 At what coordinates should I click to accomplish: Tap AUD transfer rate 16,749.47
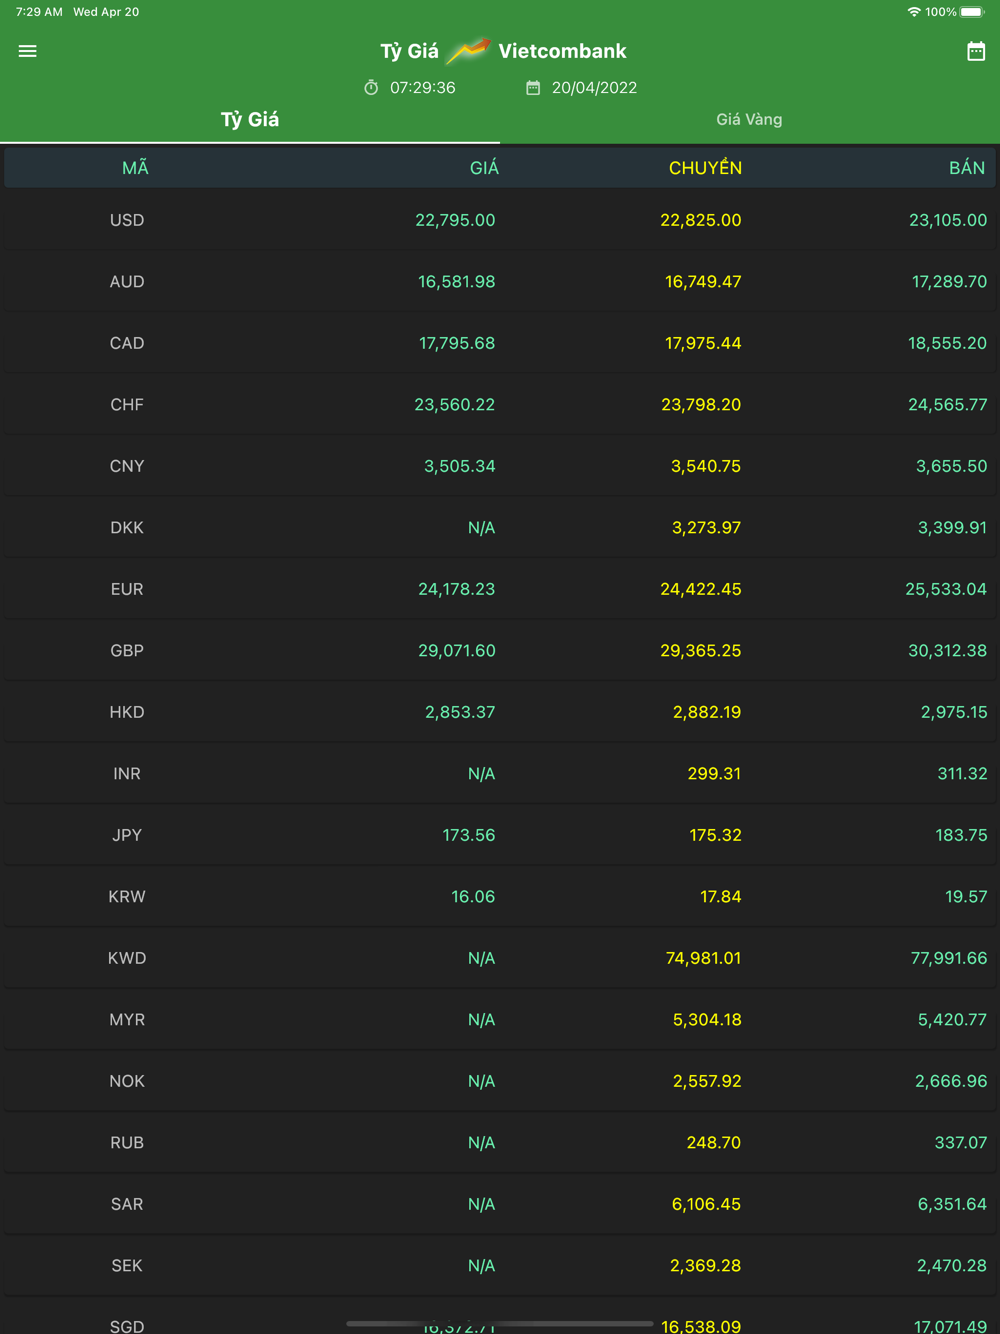tap(703, 282)
